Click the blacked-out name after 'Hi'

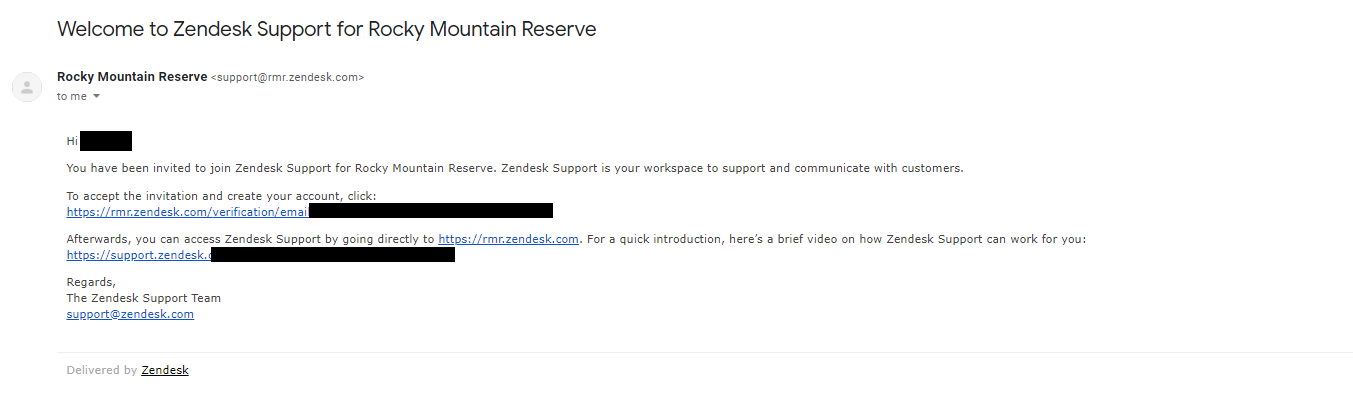[106, 141]
